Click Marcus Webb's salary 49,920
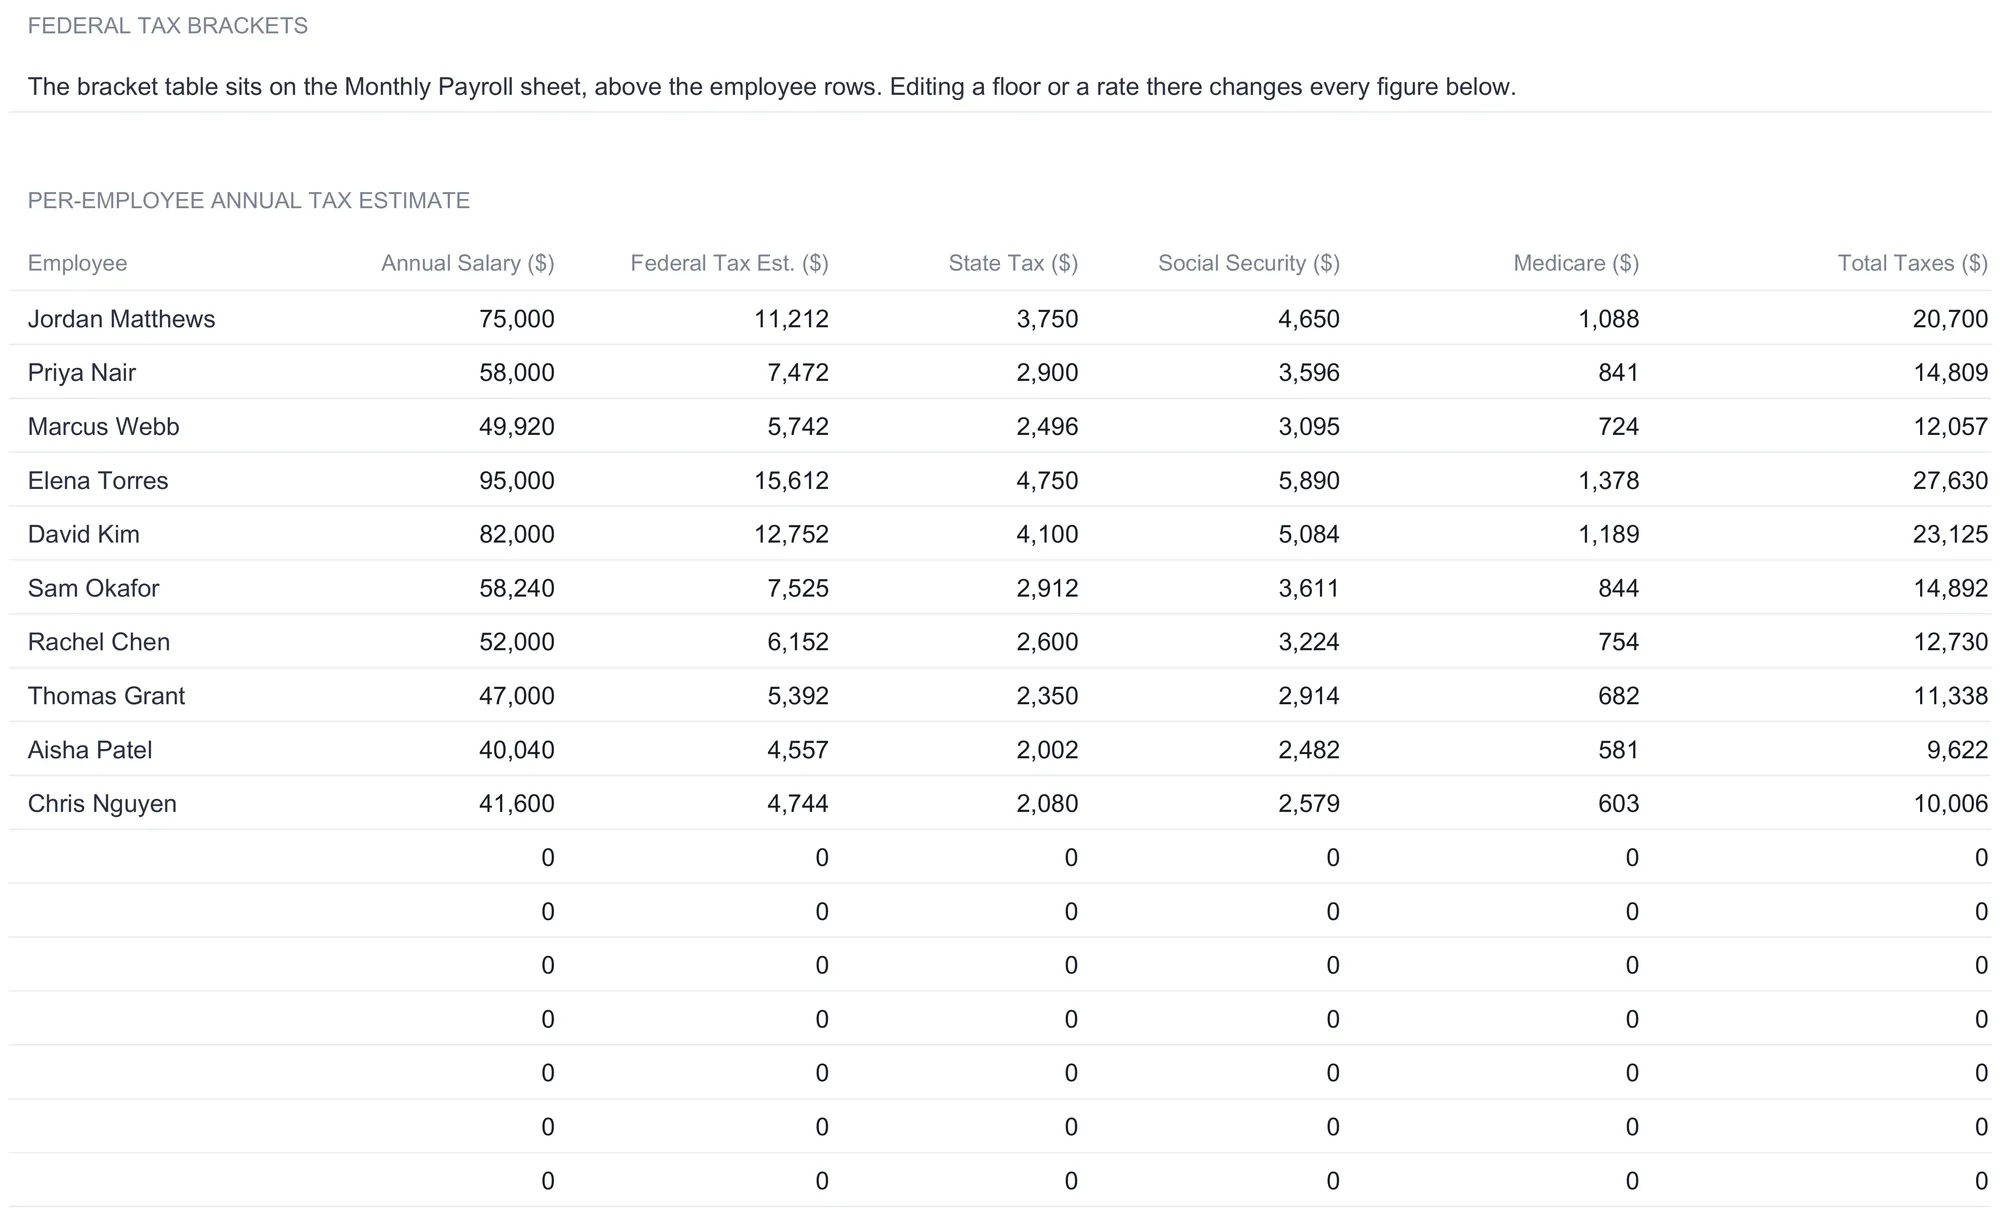 517,427
